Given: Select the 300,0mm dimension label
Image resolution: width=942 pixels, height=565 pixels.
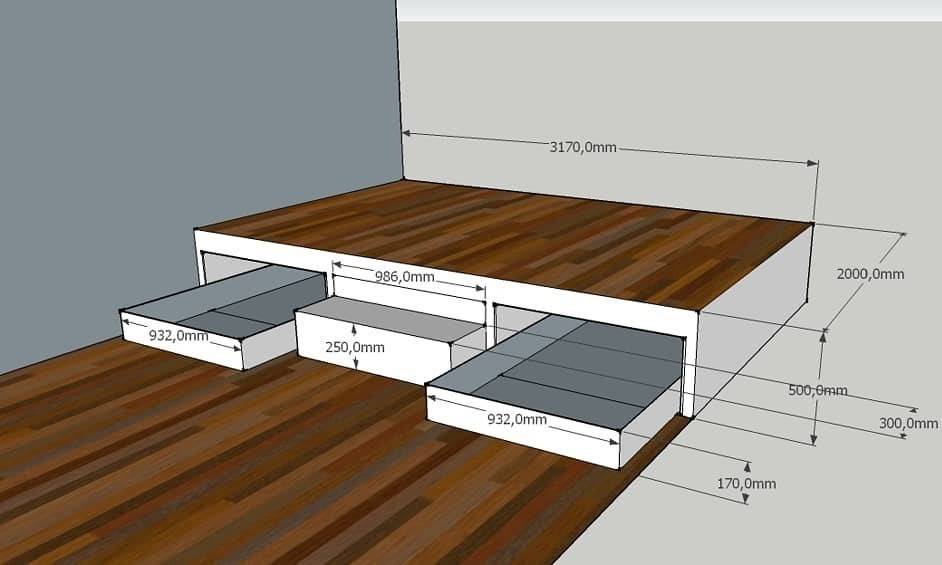Looking at the screenshot, I should pyautogui.click(x=909, y=423).
